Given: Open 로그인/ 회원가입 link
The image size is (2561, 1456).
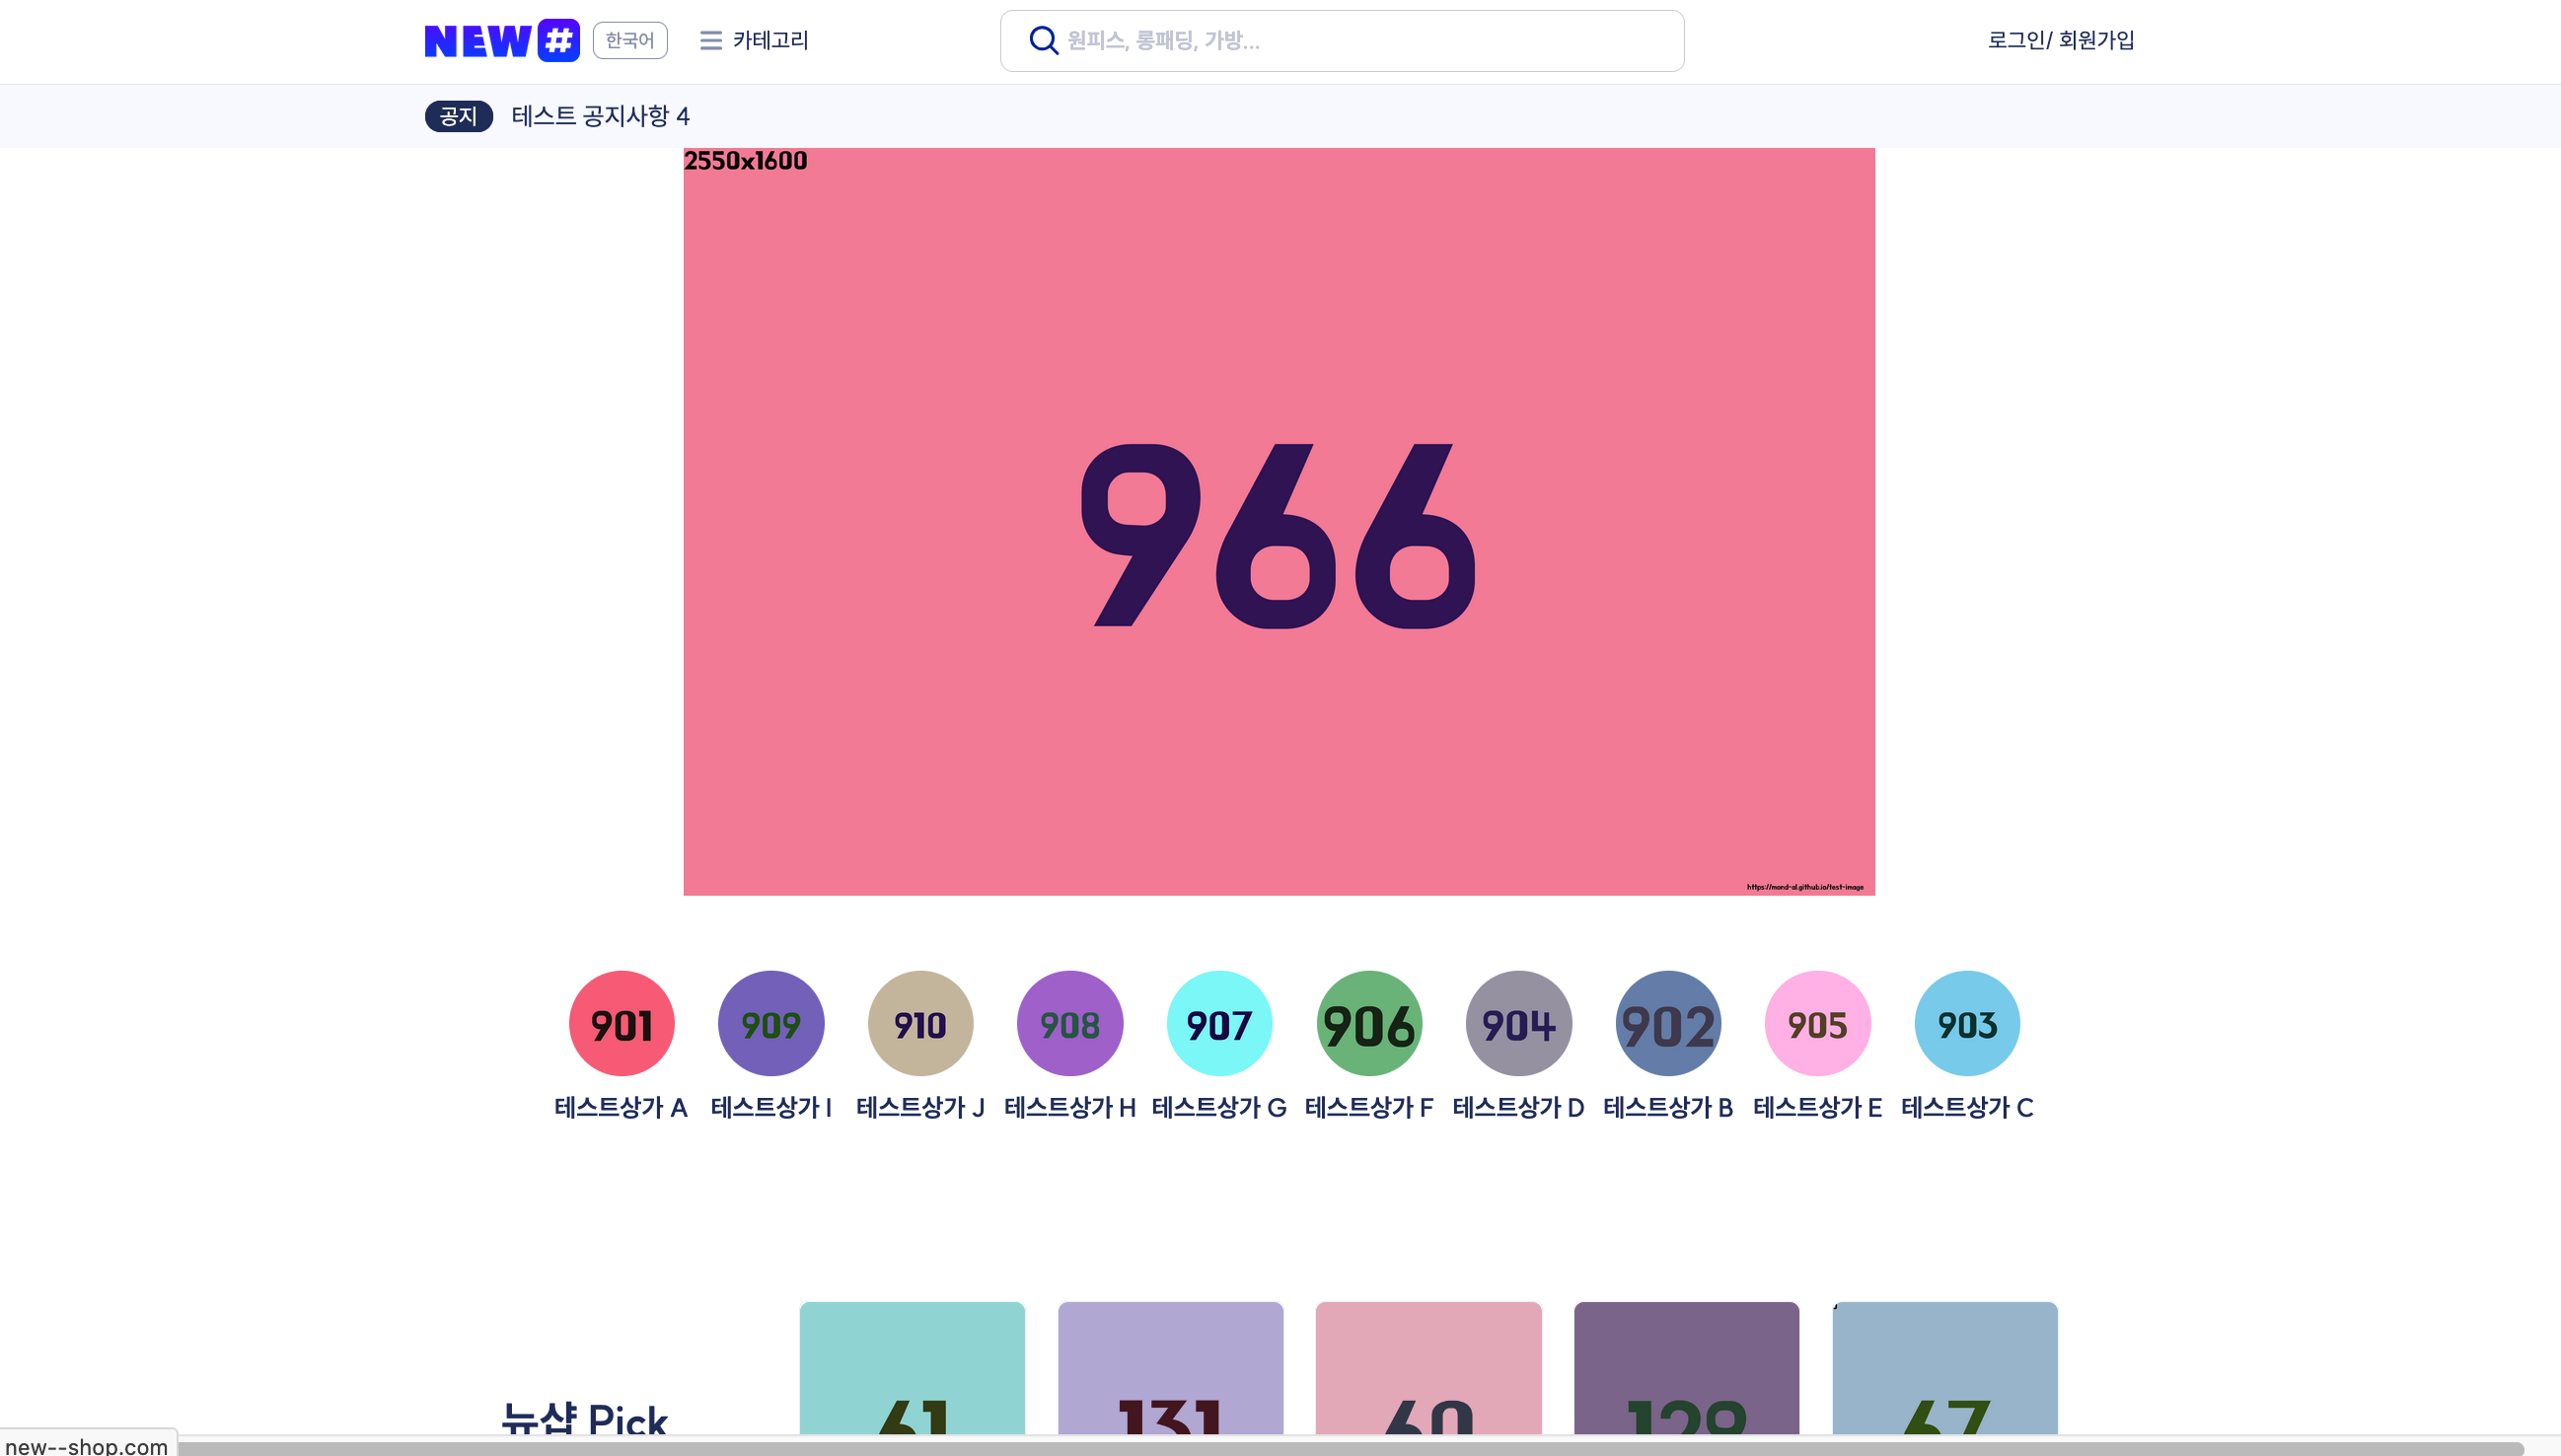Looking at the screenshot, I should [x=2059, y=40].
